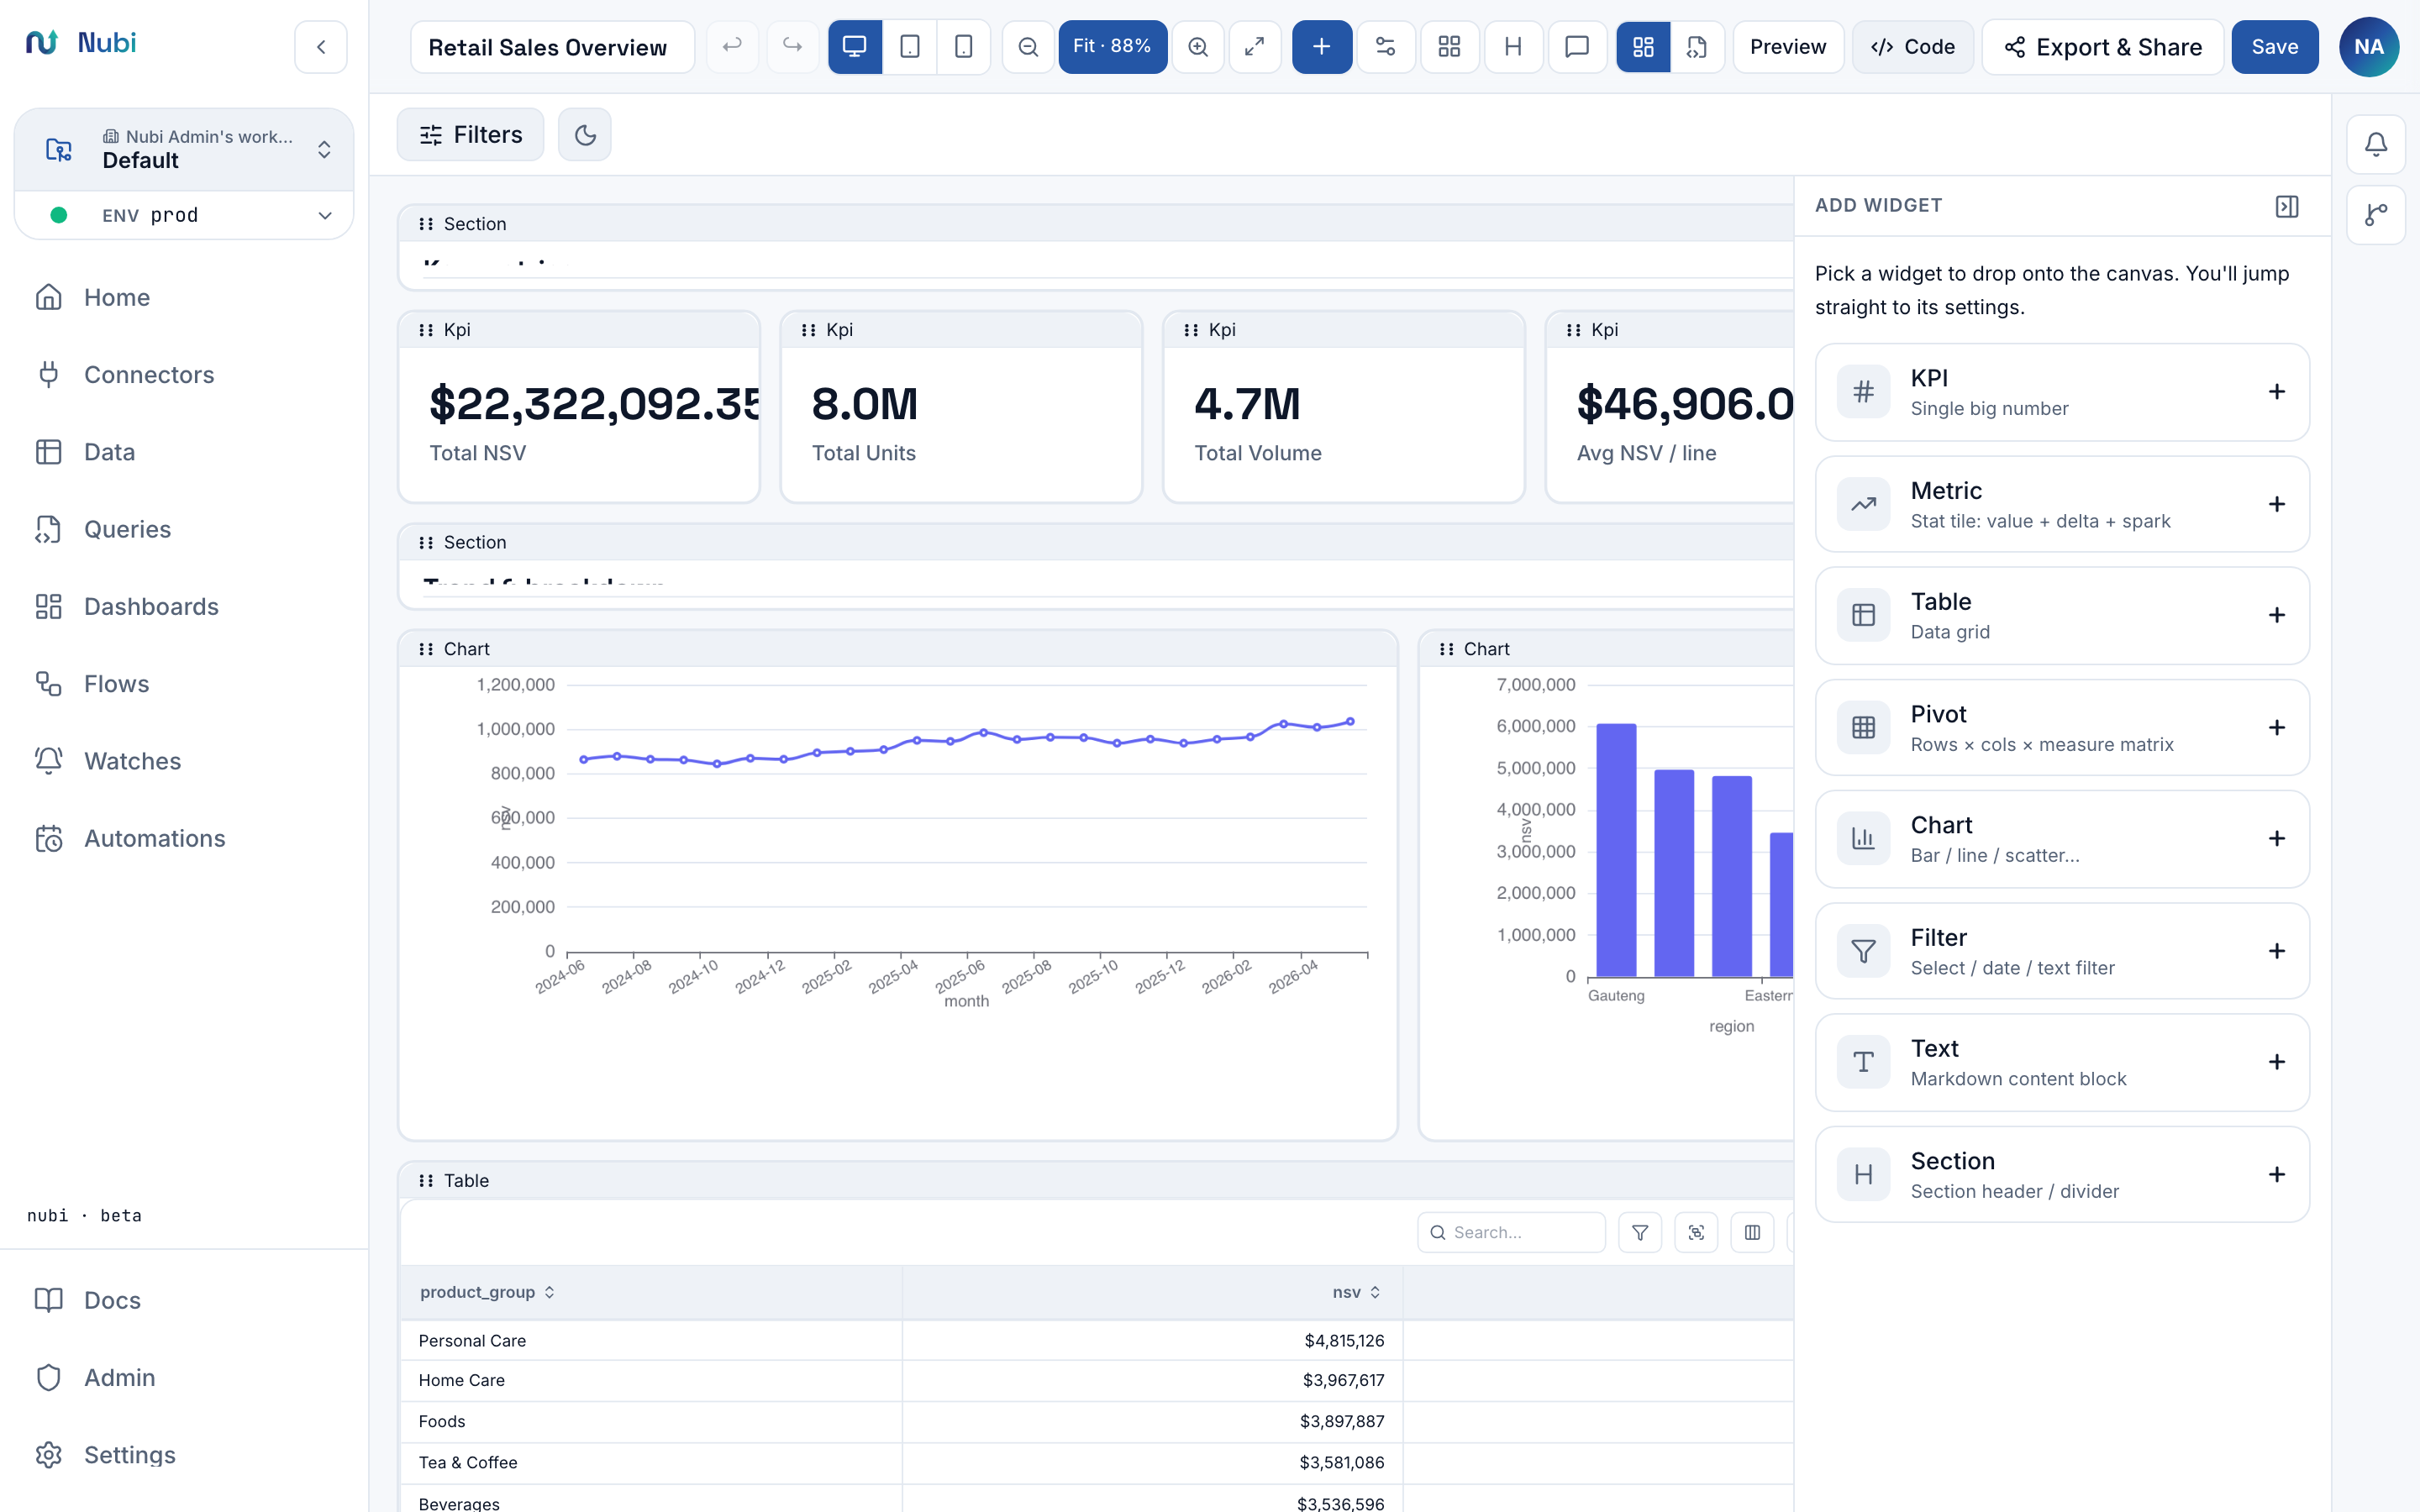Screen dimensions: 2420x1512
Task: Zoom in the canvas
Action: click(1198, 47)
